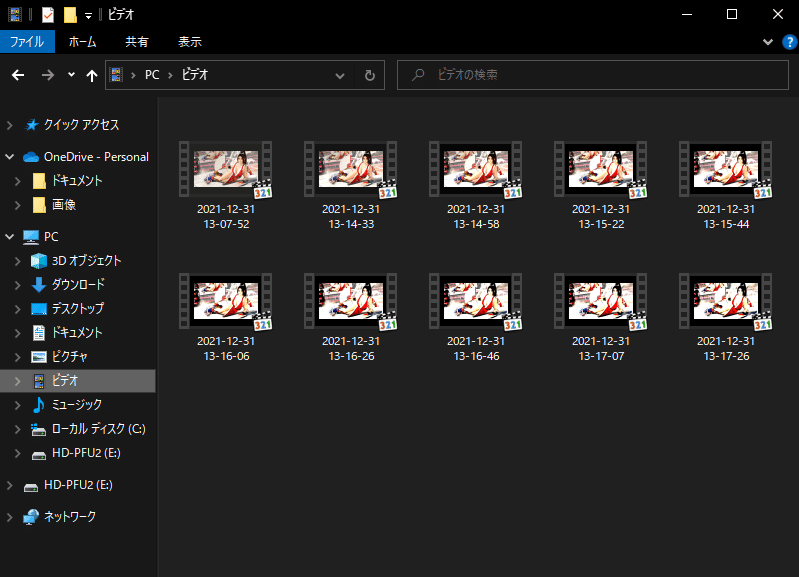
Task: Expand the ribbon with the chevron
Action: pyautogui.click(x=767, y=42)
